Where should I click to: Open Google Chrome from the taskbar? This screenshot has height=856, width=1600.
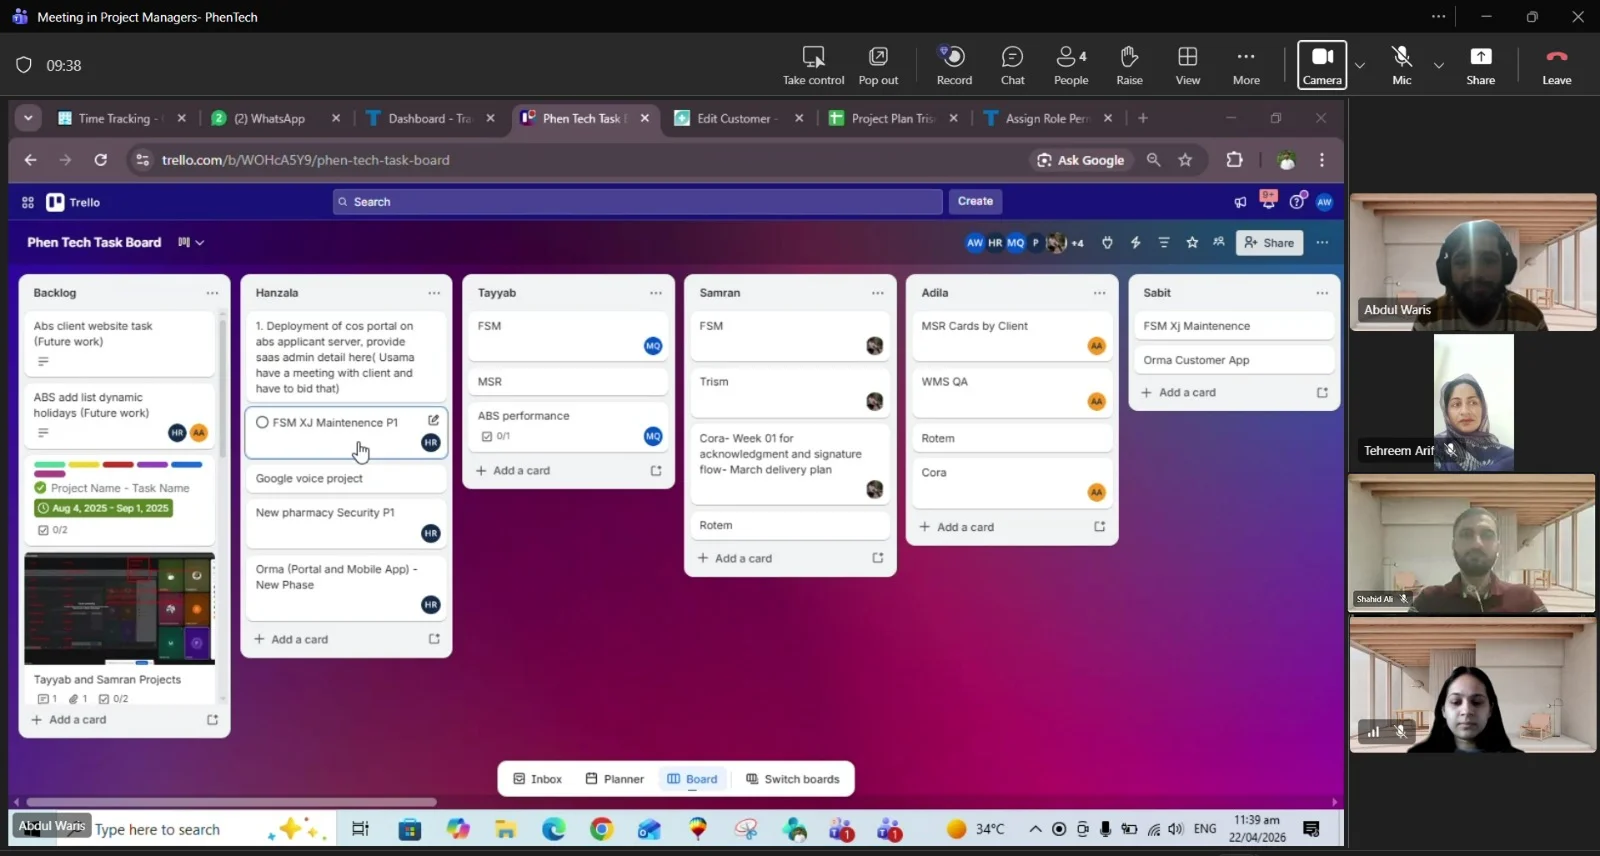(x=601, y=829)
